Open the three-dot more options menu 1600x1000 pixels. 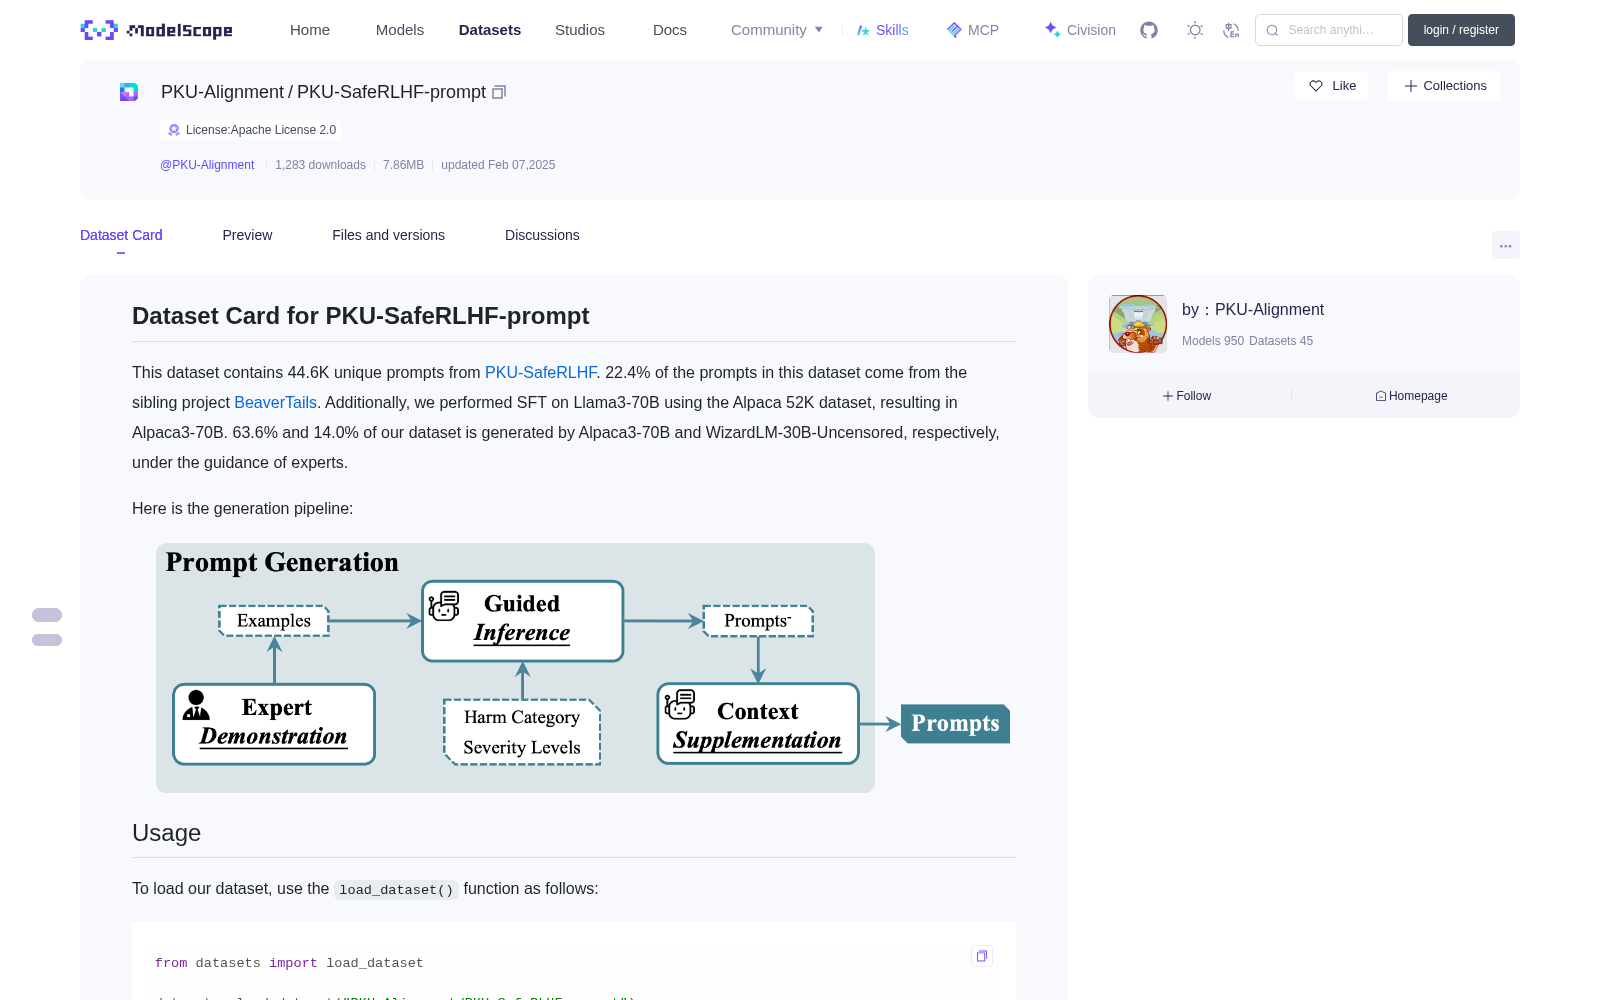[x=1505, y=245]
